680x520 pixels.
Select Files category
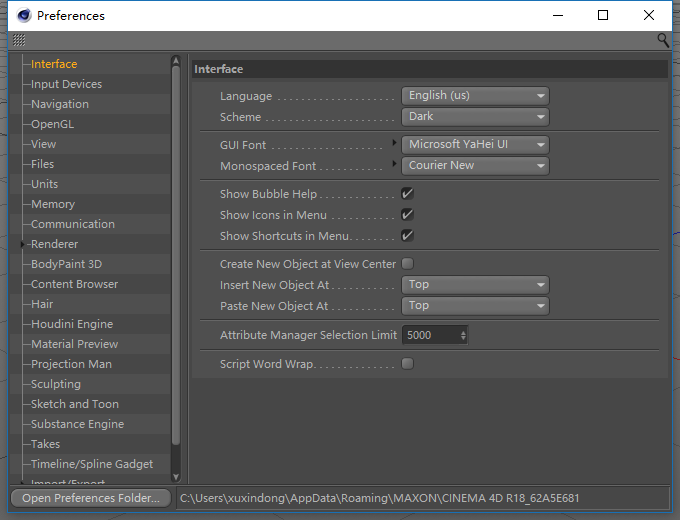pyautogui.click(x=42, y=164)
